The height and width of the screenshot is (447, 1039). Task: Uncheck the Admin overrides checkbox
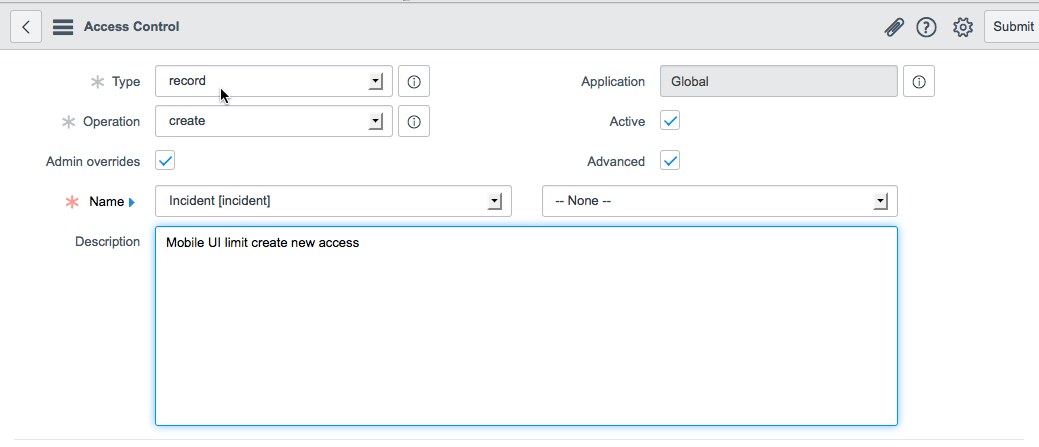click(x=165, y=160)
